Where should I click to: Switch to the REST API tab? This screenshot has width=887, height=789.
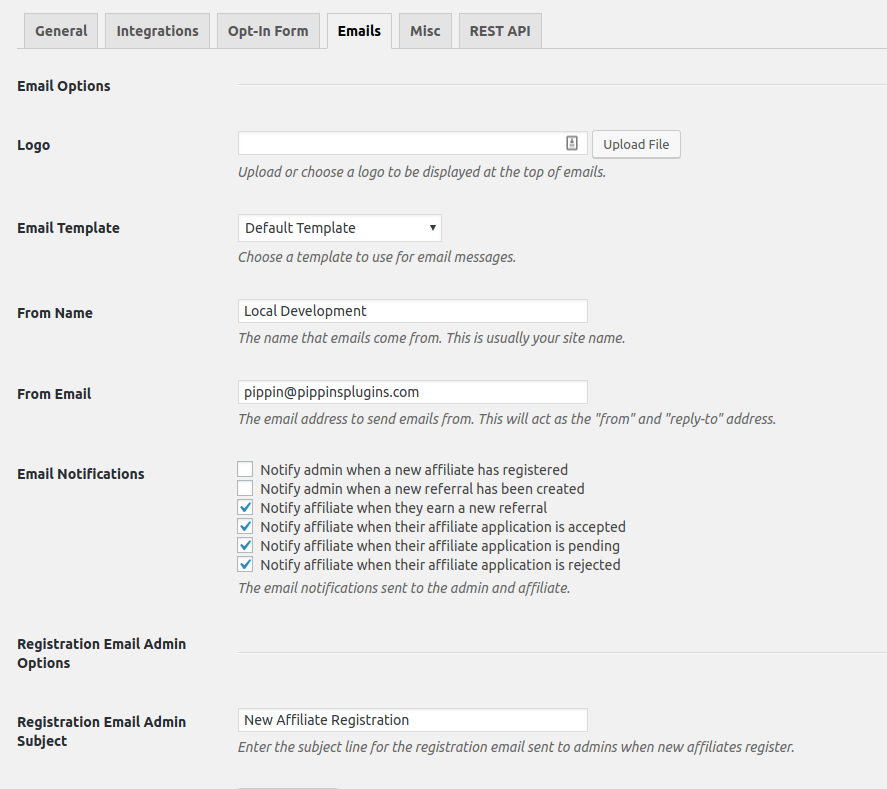500,31
